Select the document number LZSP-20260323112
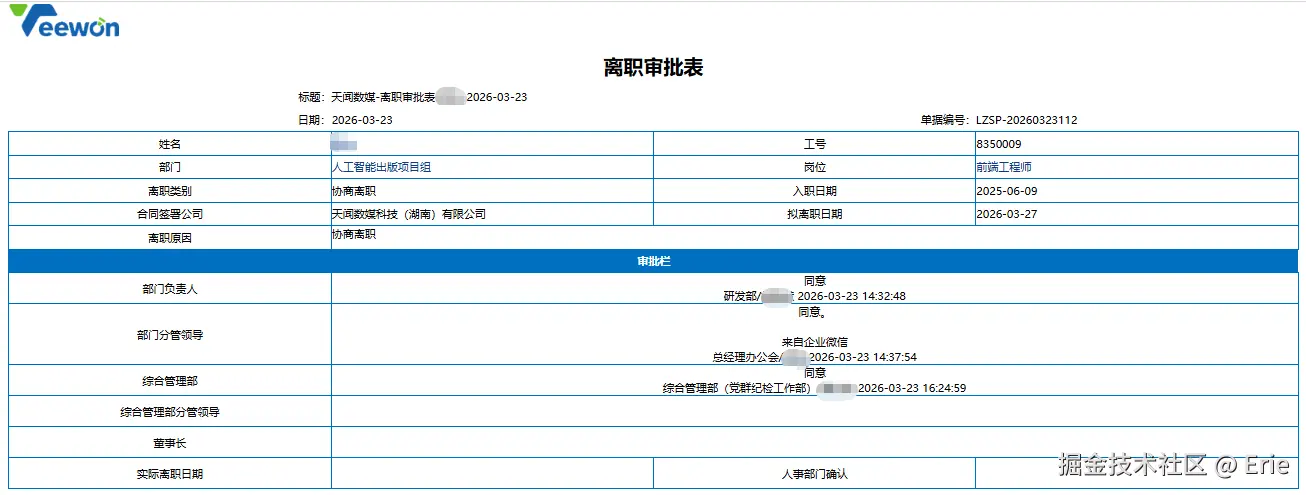Image resolution: width=1306 pixels, height=495 pixels. tap(1026, 120)
